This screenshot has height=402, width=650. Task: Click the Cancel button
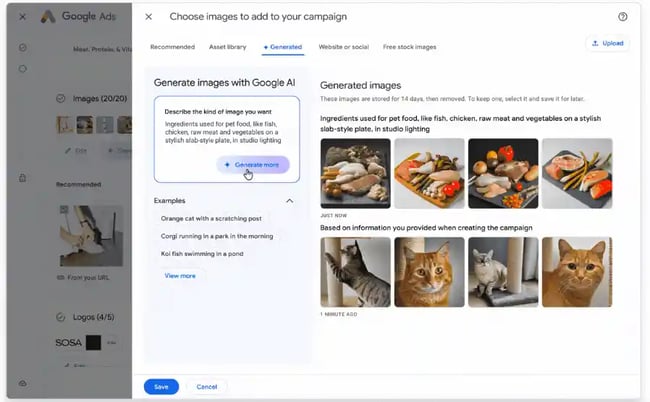(x=207, y=386)
